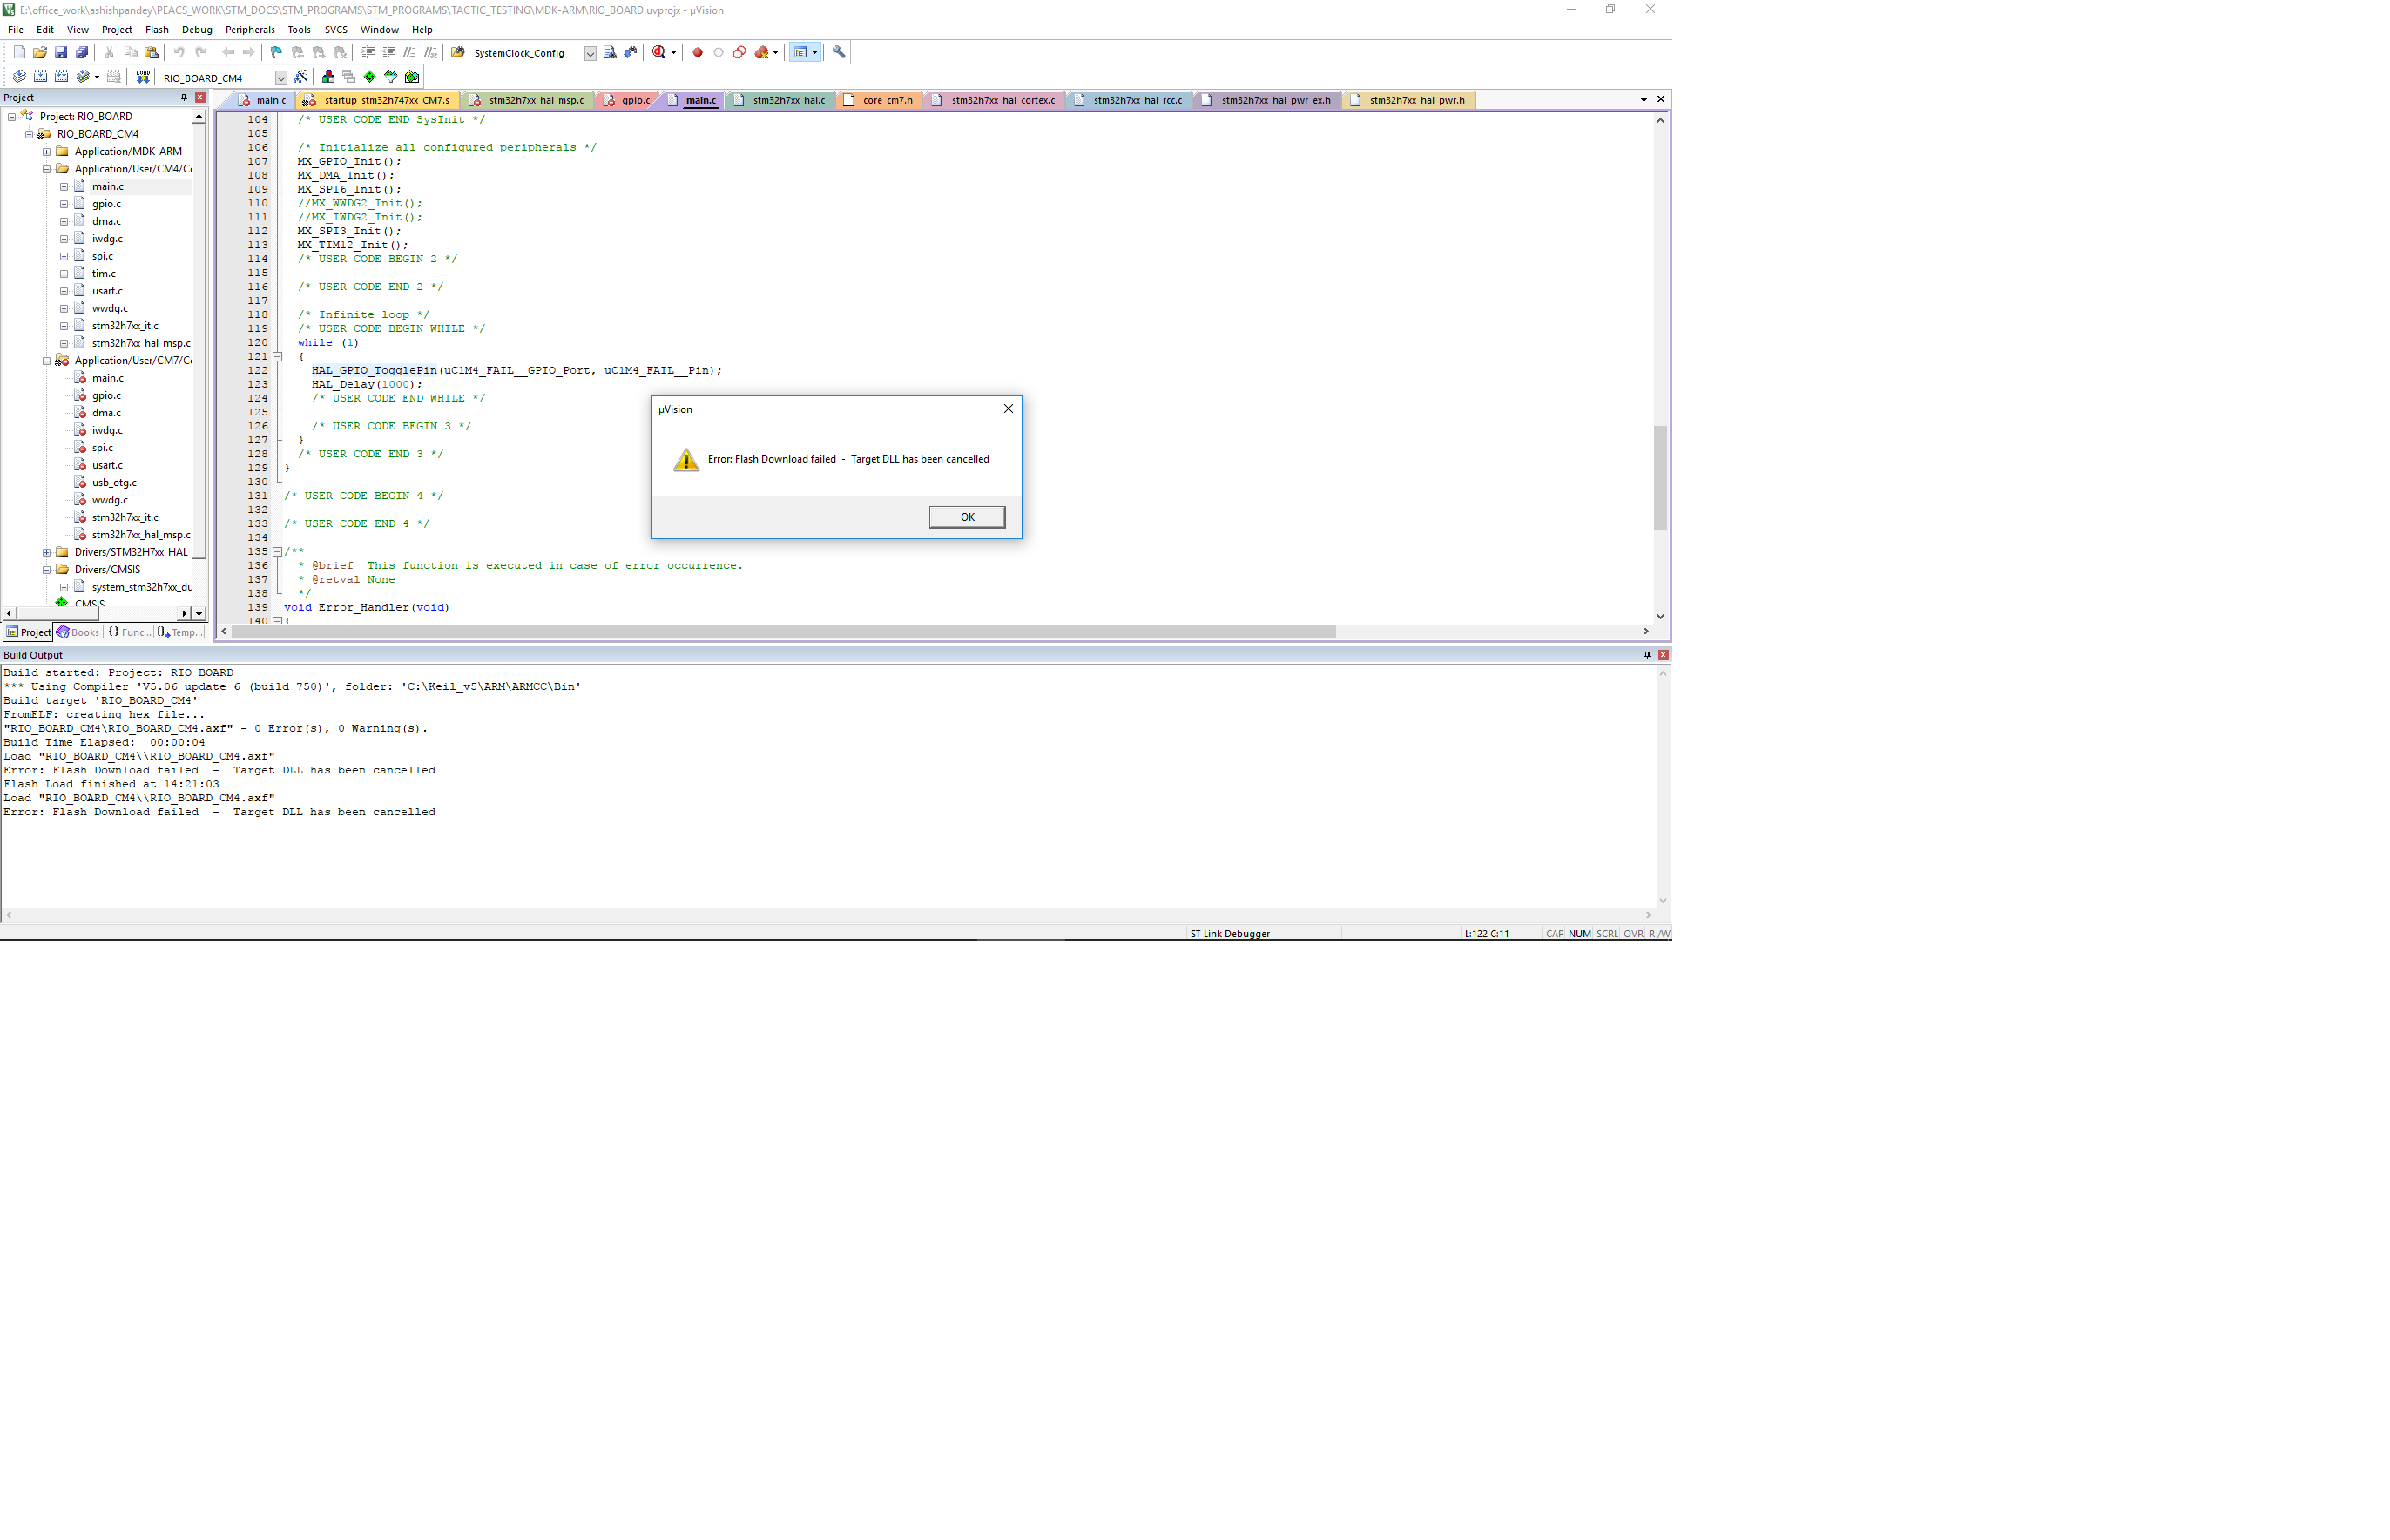Click Start/Stop Debug Session icon

[659, 52]
